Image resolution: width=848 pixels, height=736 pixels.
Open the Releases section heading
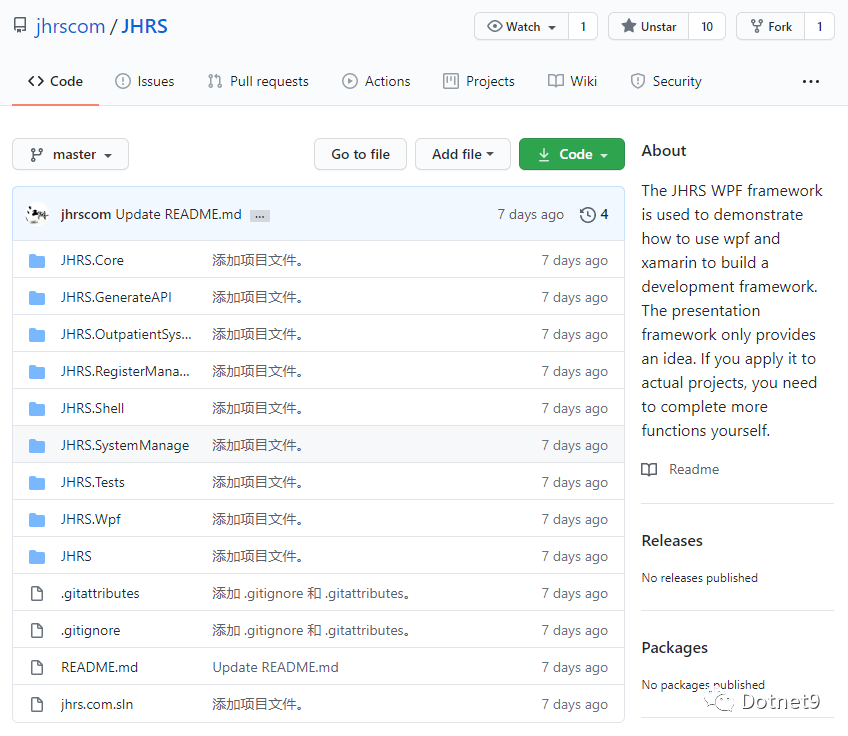[x=672, y=540]
